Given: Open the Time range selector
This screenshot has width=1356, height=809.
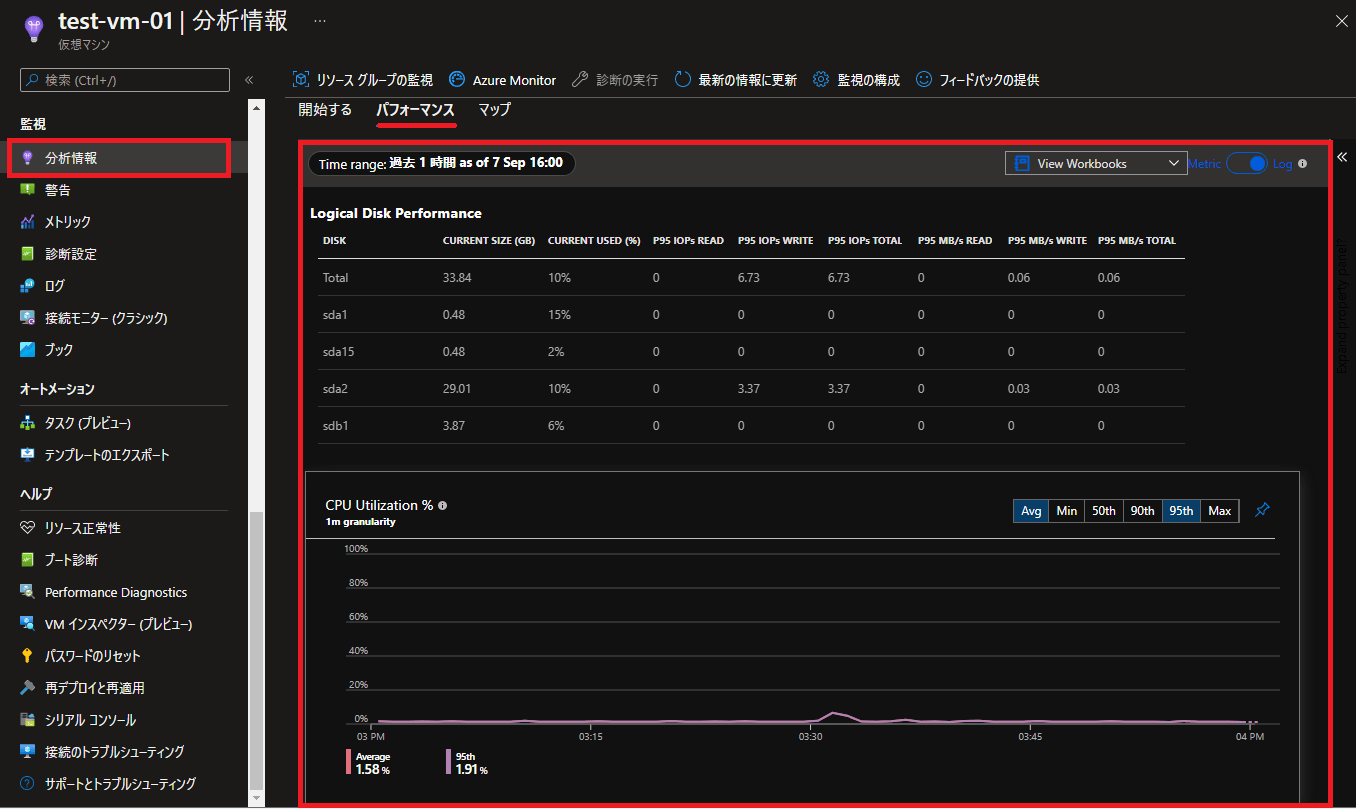Looking at the screenshot, I should point(442,163).
